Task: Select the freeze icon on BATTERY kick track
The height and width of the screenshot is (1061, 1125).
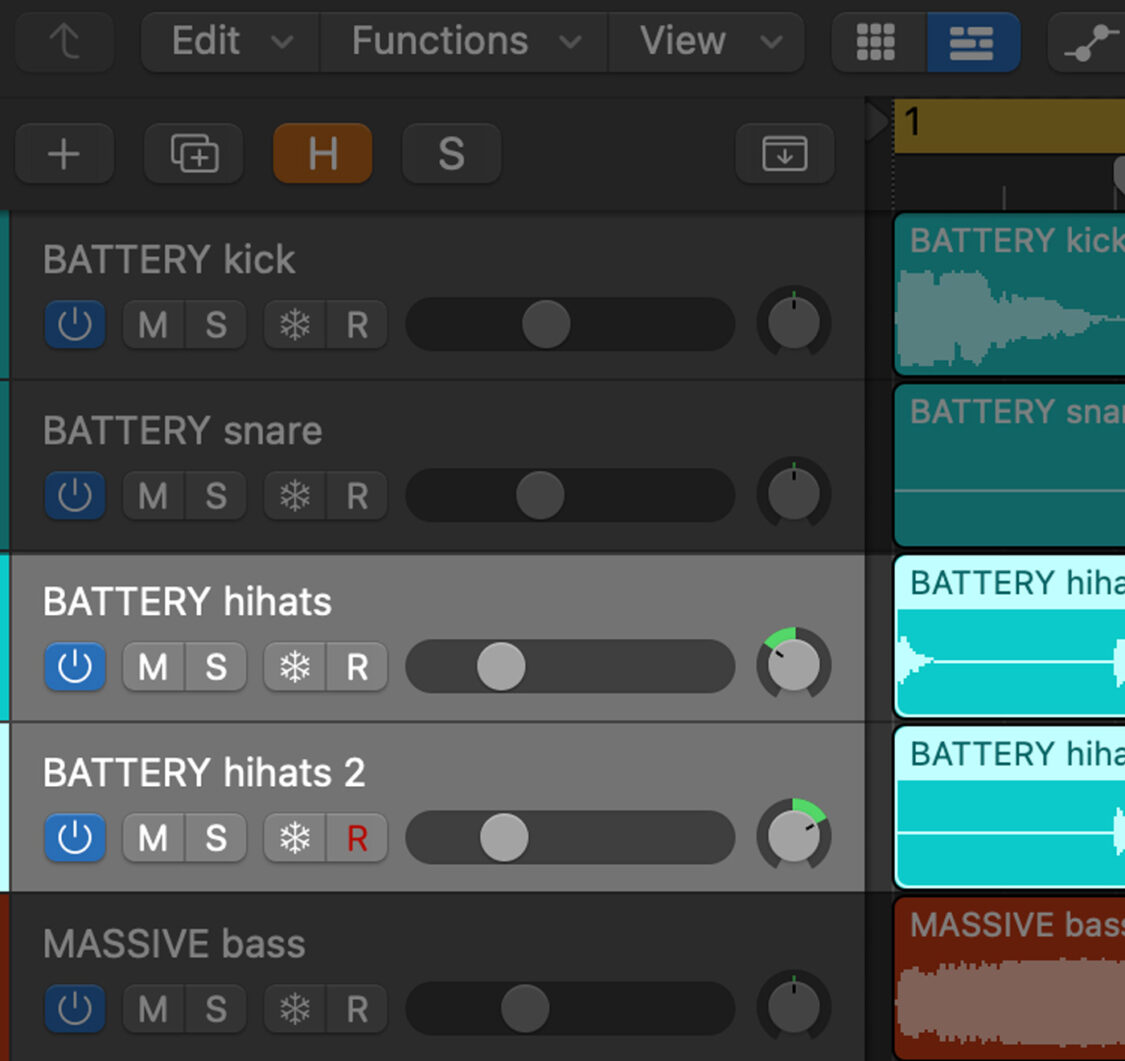Action: pos(296,324)
